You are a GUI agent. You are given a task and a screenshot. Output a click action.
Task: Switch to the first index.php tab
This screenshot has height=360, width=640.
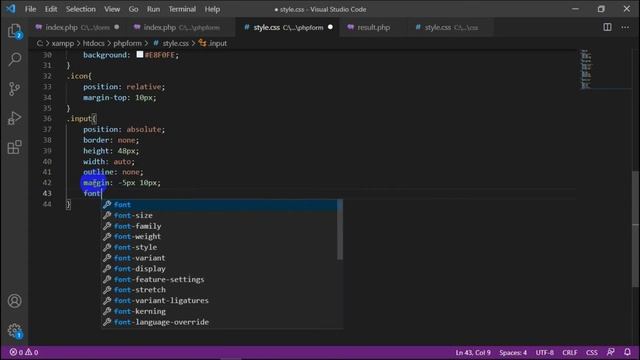click(77, 27)
